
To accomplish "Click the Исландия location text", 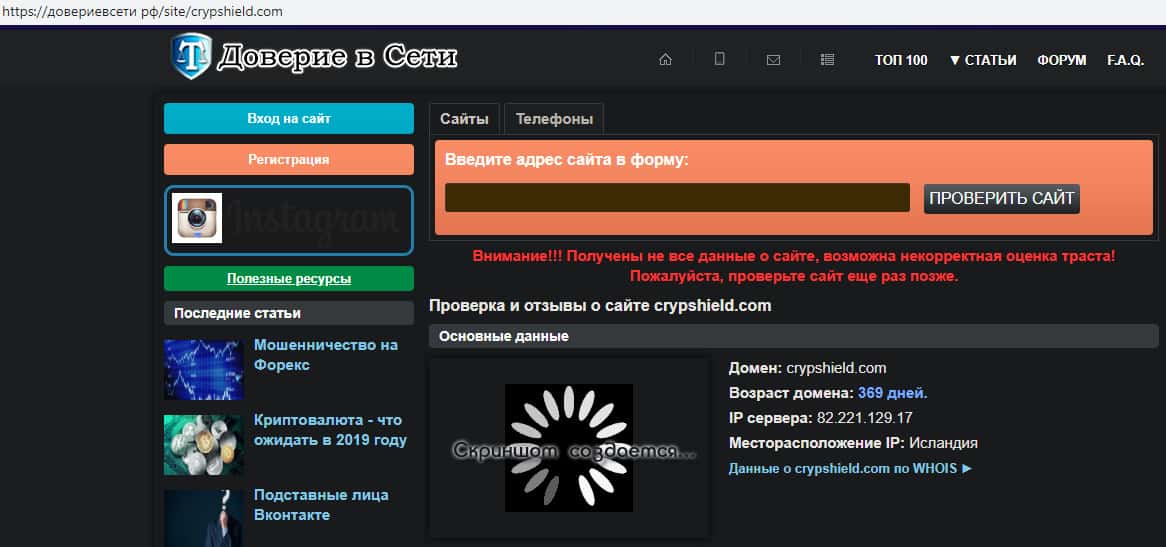I will coord(943,443).
